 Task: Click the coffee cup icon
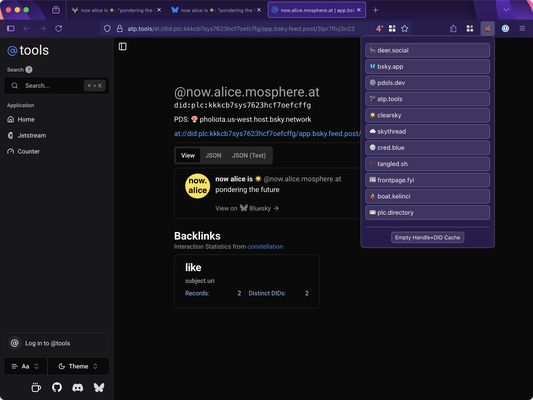tap(36, 387)
